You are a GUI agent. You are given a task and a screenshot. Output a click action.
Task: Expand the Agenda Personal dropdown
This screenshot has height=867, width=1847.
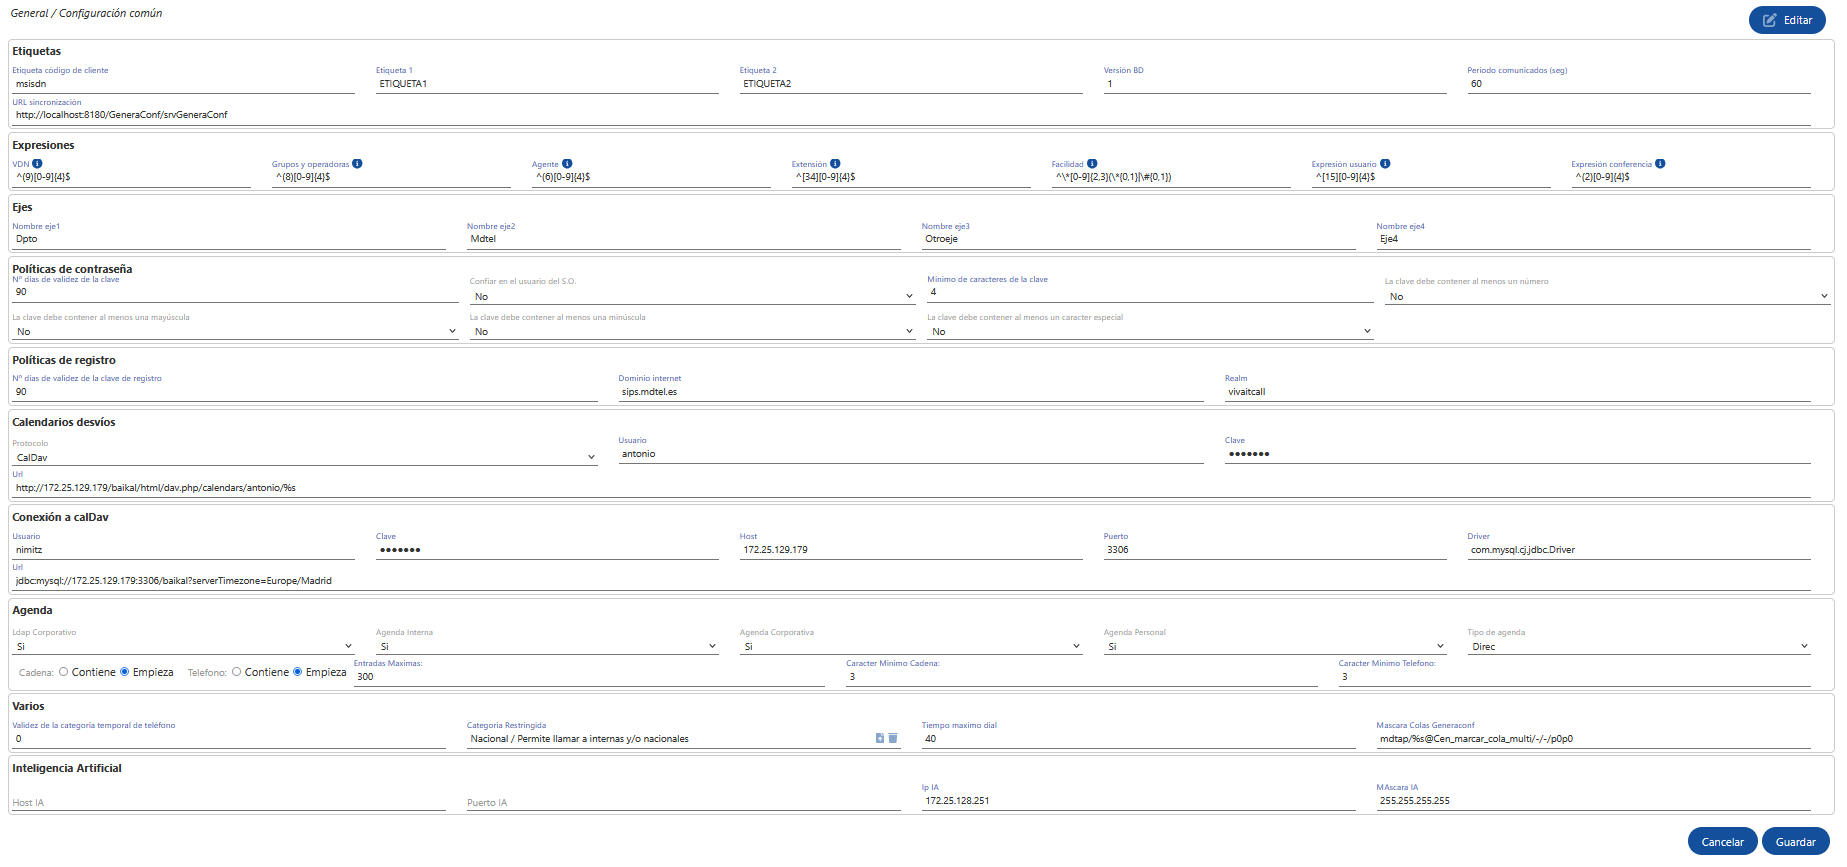(x=1275, y=646)
